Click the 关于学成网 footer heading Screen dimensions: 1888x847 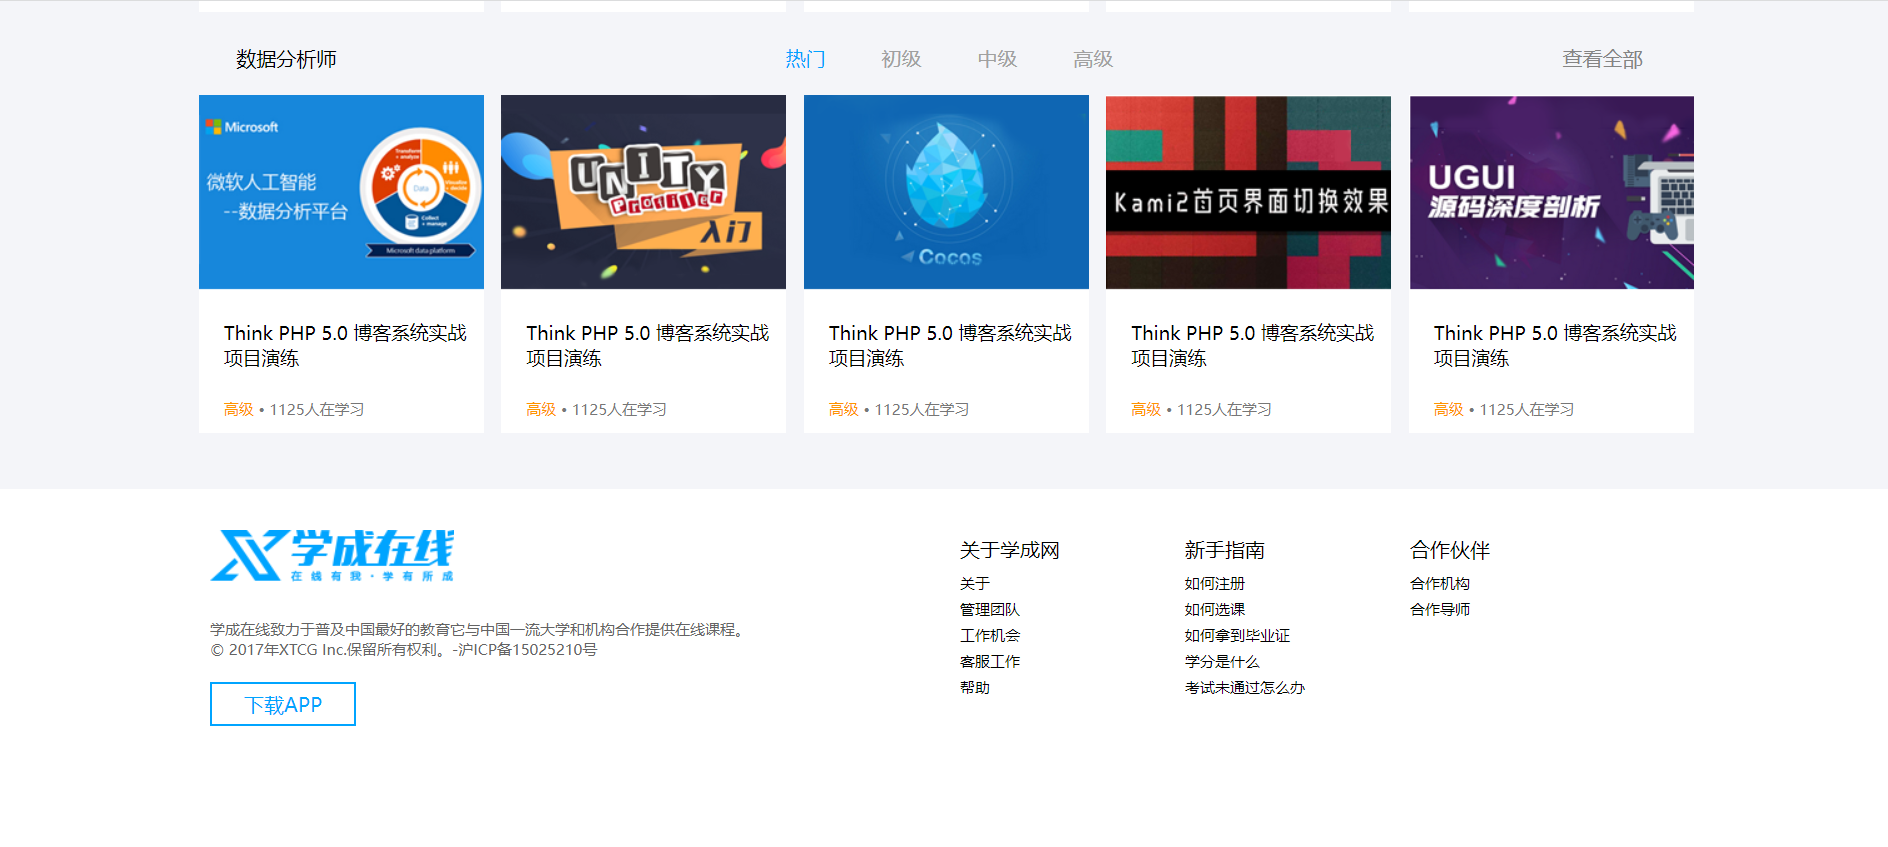[1010, 550]
